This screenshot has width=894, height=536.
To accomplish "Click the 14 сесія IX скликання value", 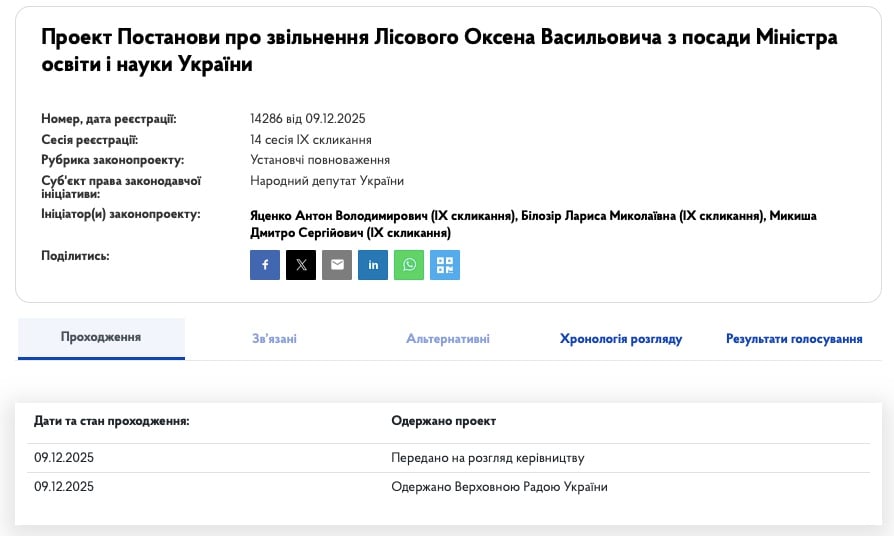I will tap(311, 140).
